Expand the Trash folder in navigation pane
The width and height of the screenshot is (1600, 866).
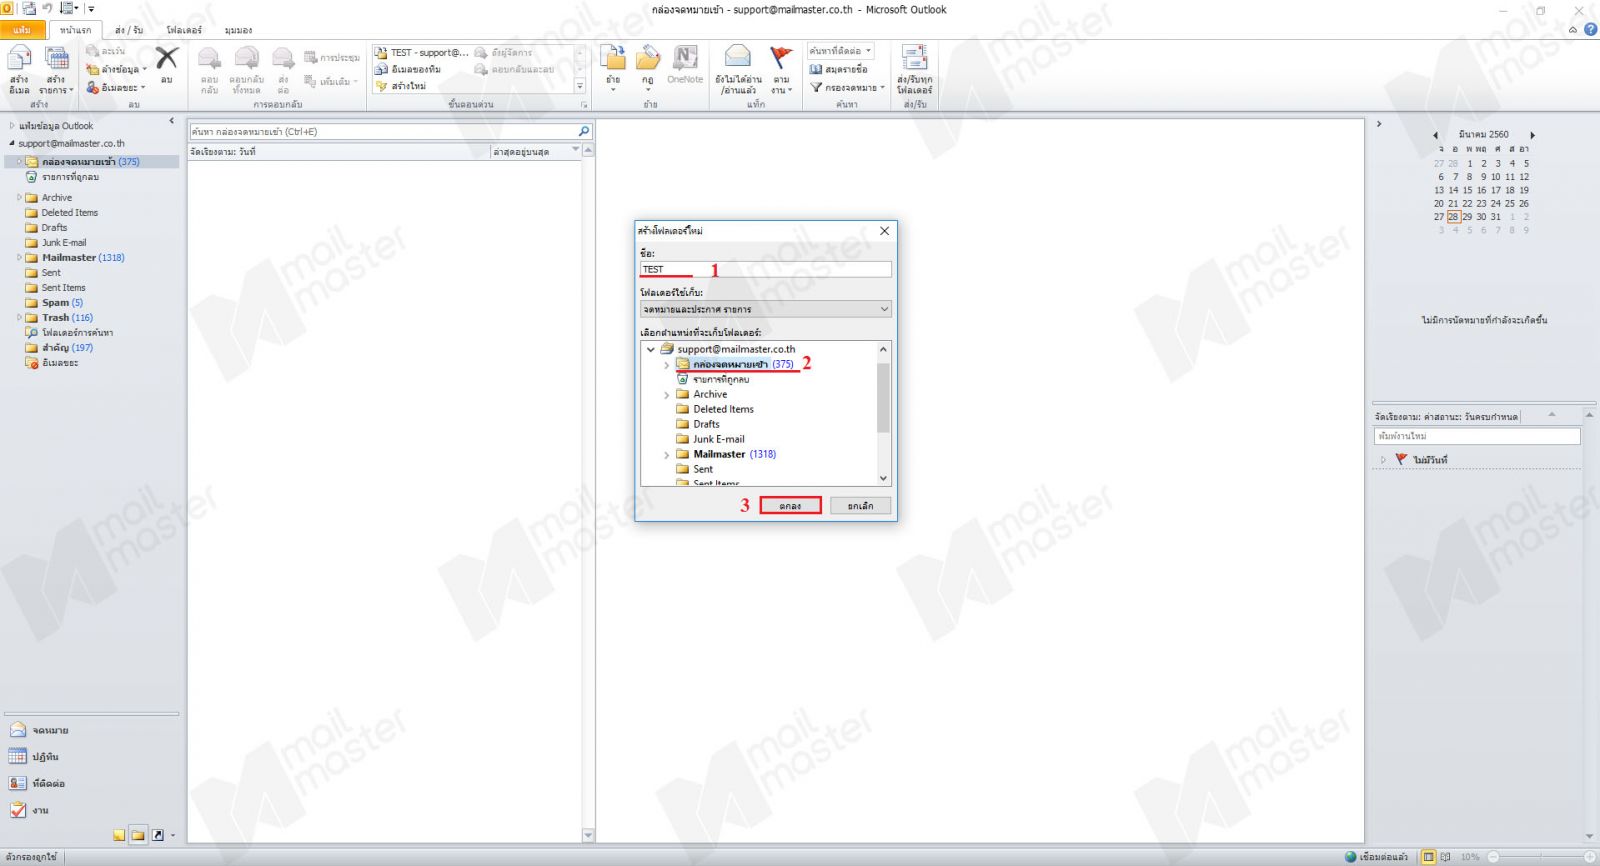pyautogui.click(x=19, y=317)
